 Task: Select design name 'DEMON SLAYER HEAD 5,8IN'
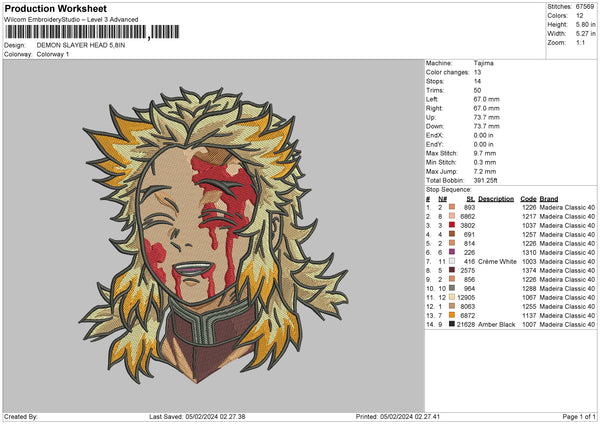click(81, 45)
